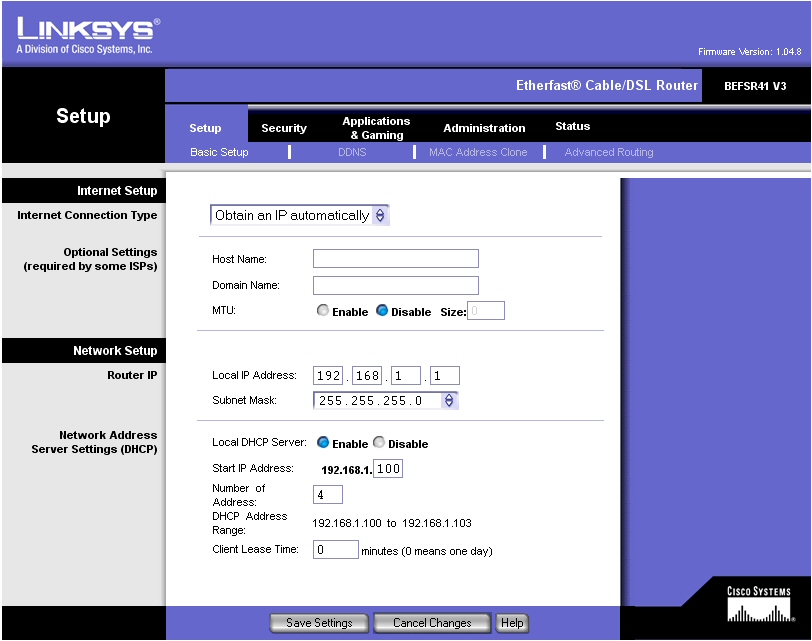812x641 pixels.
Task: Open the Internet Connection Type dropdown
Action: pyautogui.click(x=300, y=215)
